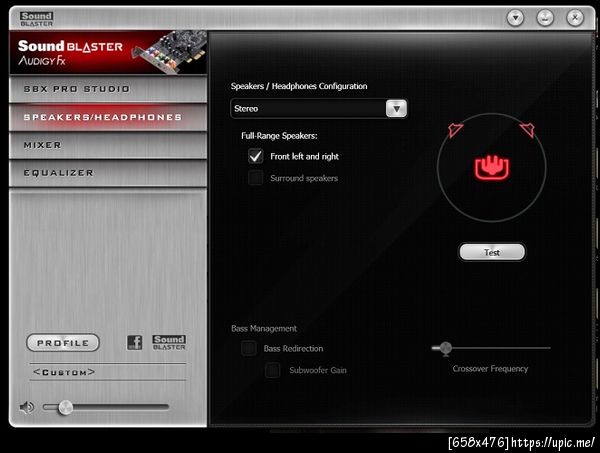Open the SBX Pro Studio section
This screenshot has height=453, width=600.
(108, 89)
